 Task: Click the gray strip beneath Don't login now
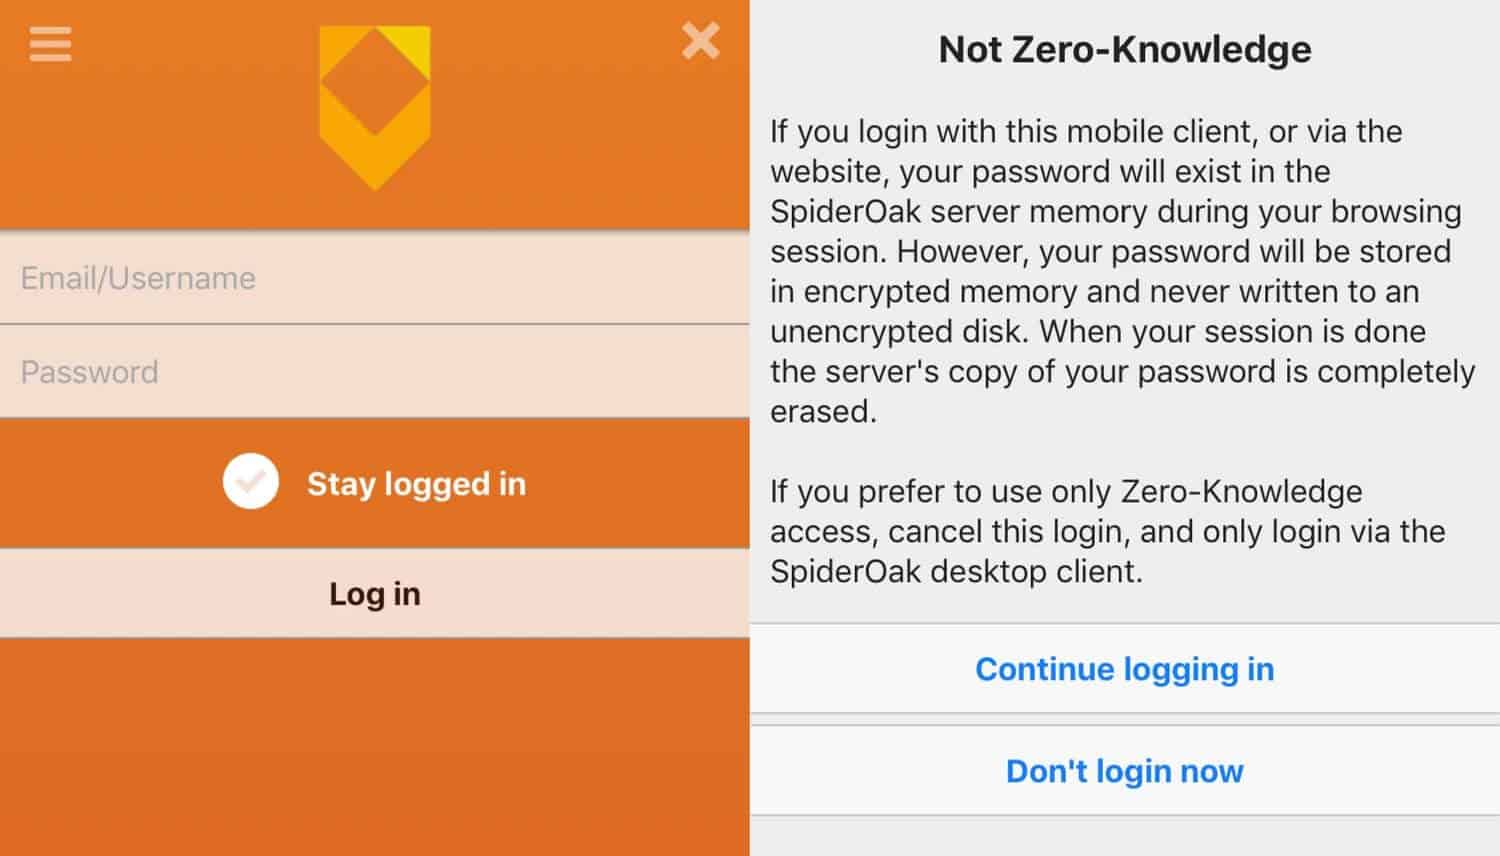[x=1125, y=836]
